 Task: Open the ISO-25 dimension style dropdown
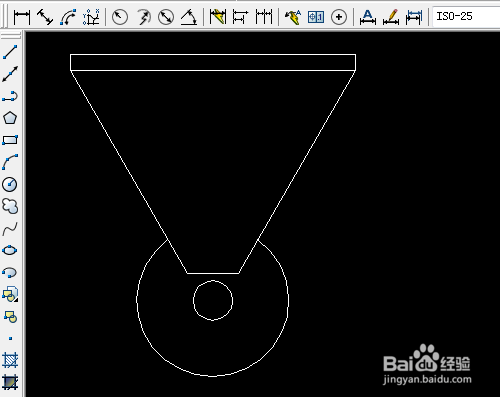click(x=466, y=16)
